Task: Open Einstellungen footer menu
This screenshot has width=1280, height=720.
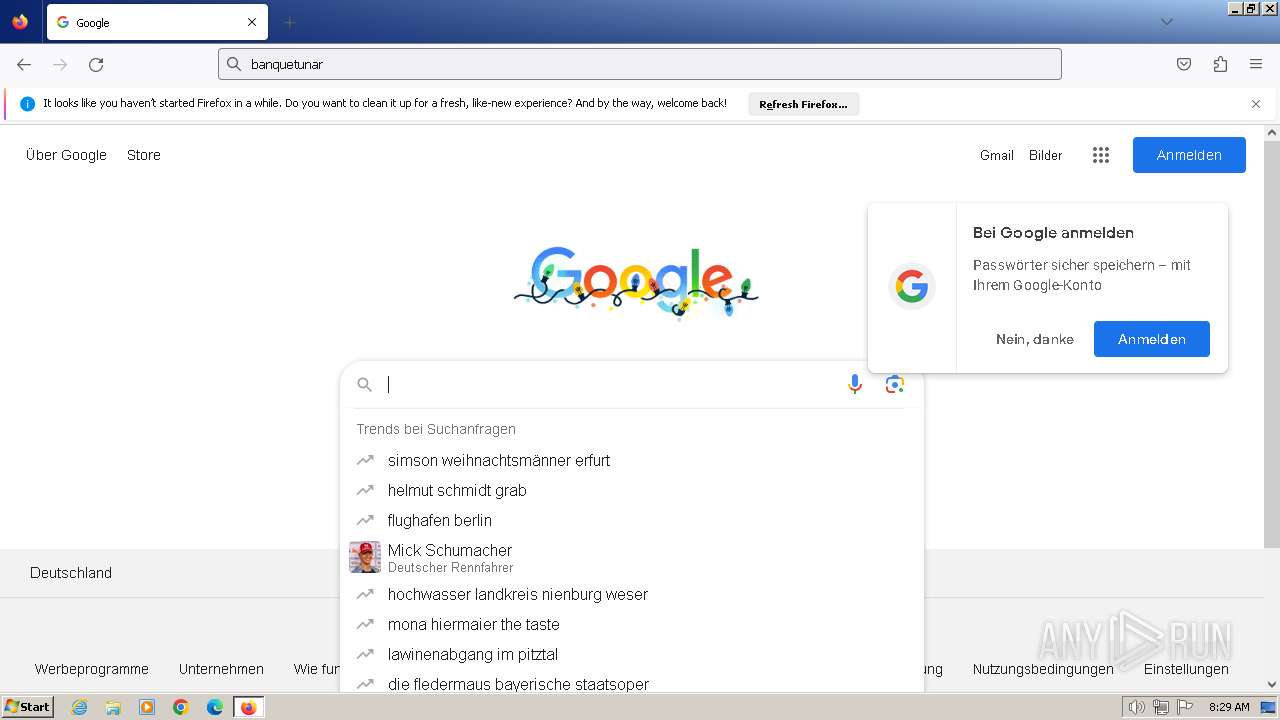Action: pos(1186,669)
